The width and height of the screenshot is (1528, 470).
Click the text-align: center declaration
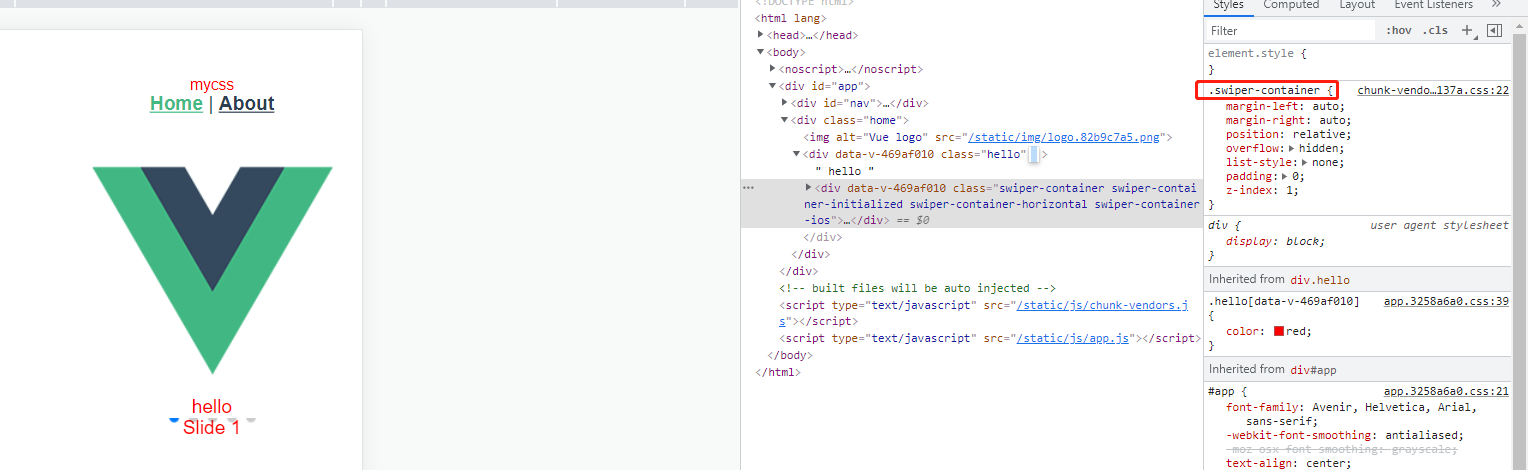(x=1288, y=463)
